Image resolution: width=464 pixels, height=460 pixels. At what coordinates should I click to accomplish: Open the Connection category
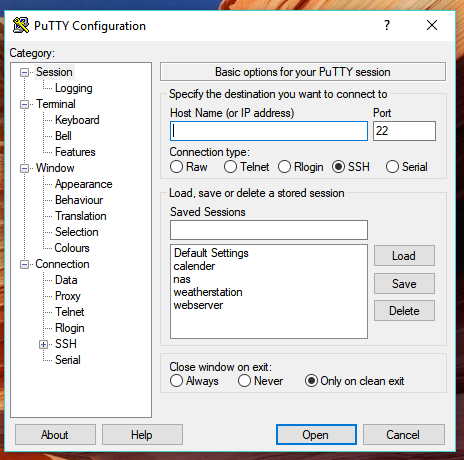click(62, 264)
